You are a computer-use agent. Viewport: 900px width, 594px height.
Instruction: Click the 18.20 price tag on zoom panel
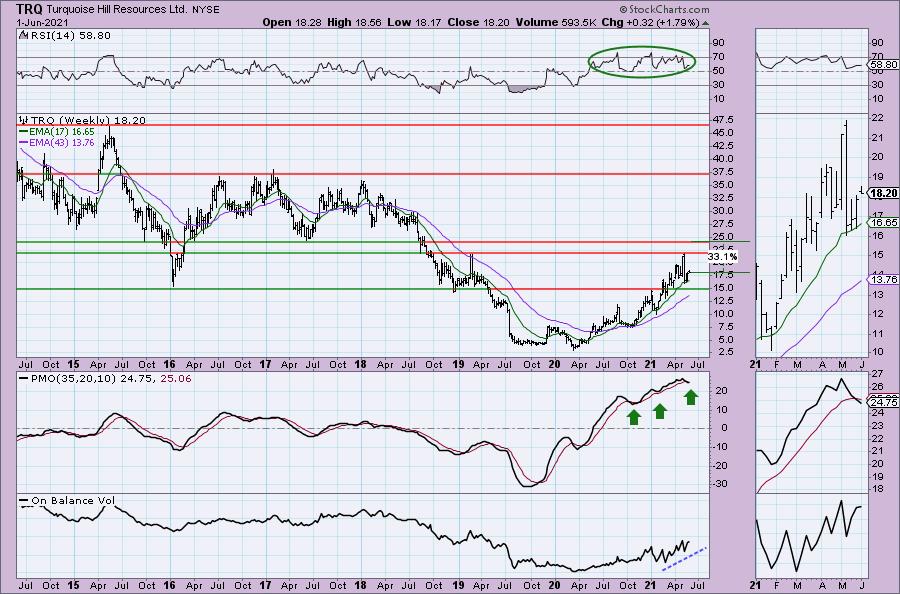(885, 193)
